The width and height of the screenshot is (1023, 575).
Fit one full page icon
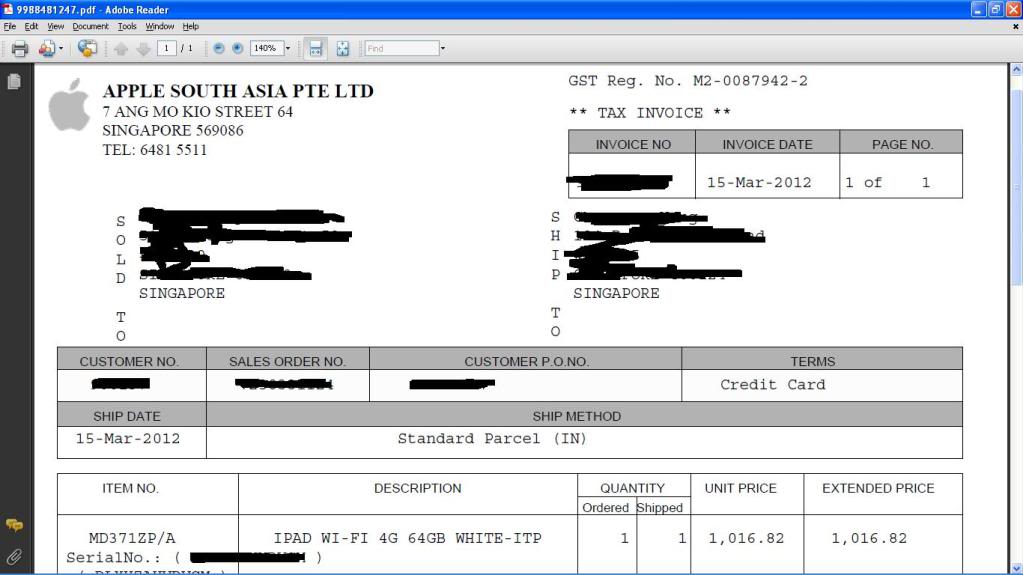(x=343, y=48)
